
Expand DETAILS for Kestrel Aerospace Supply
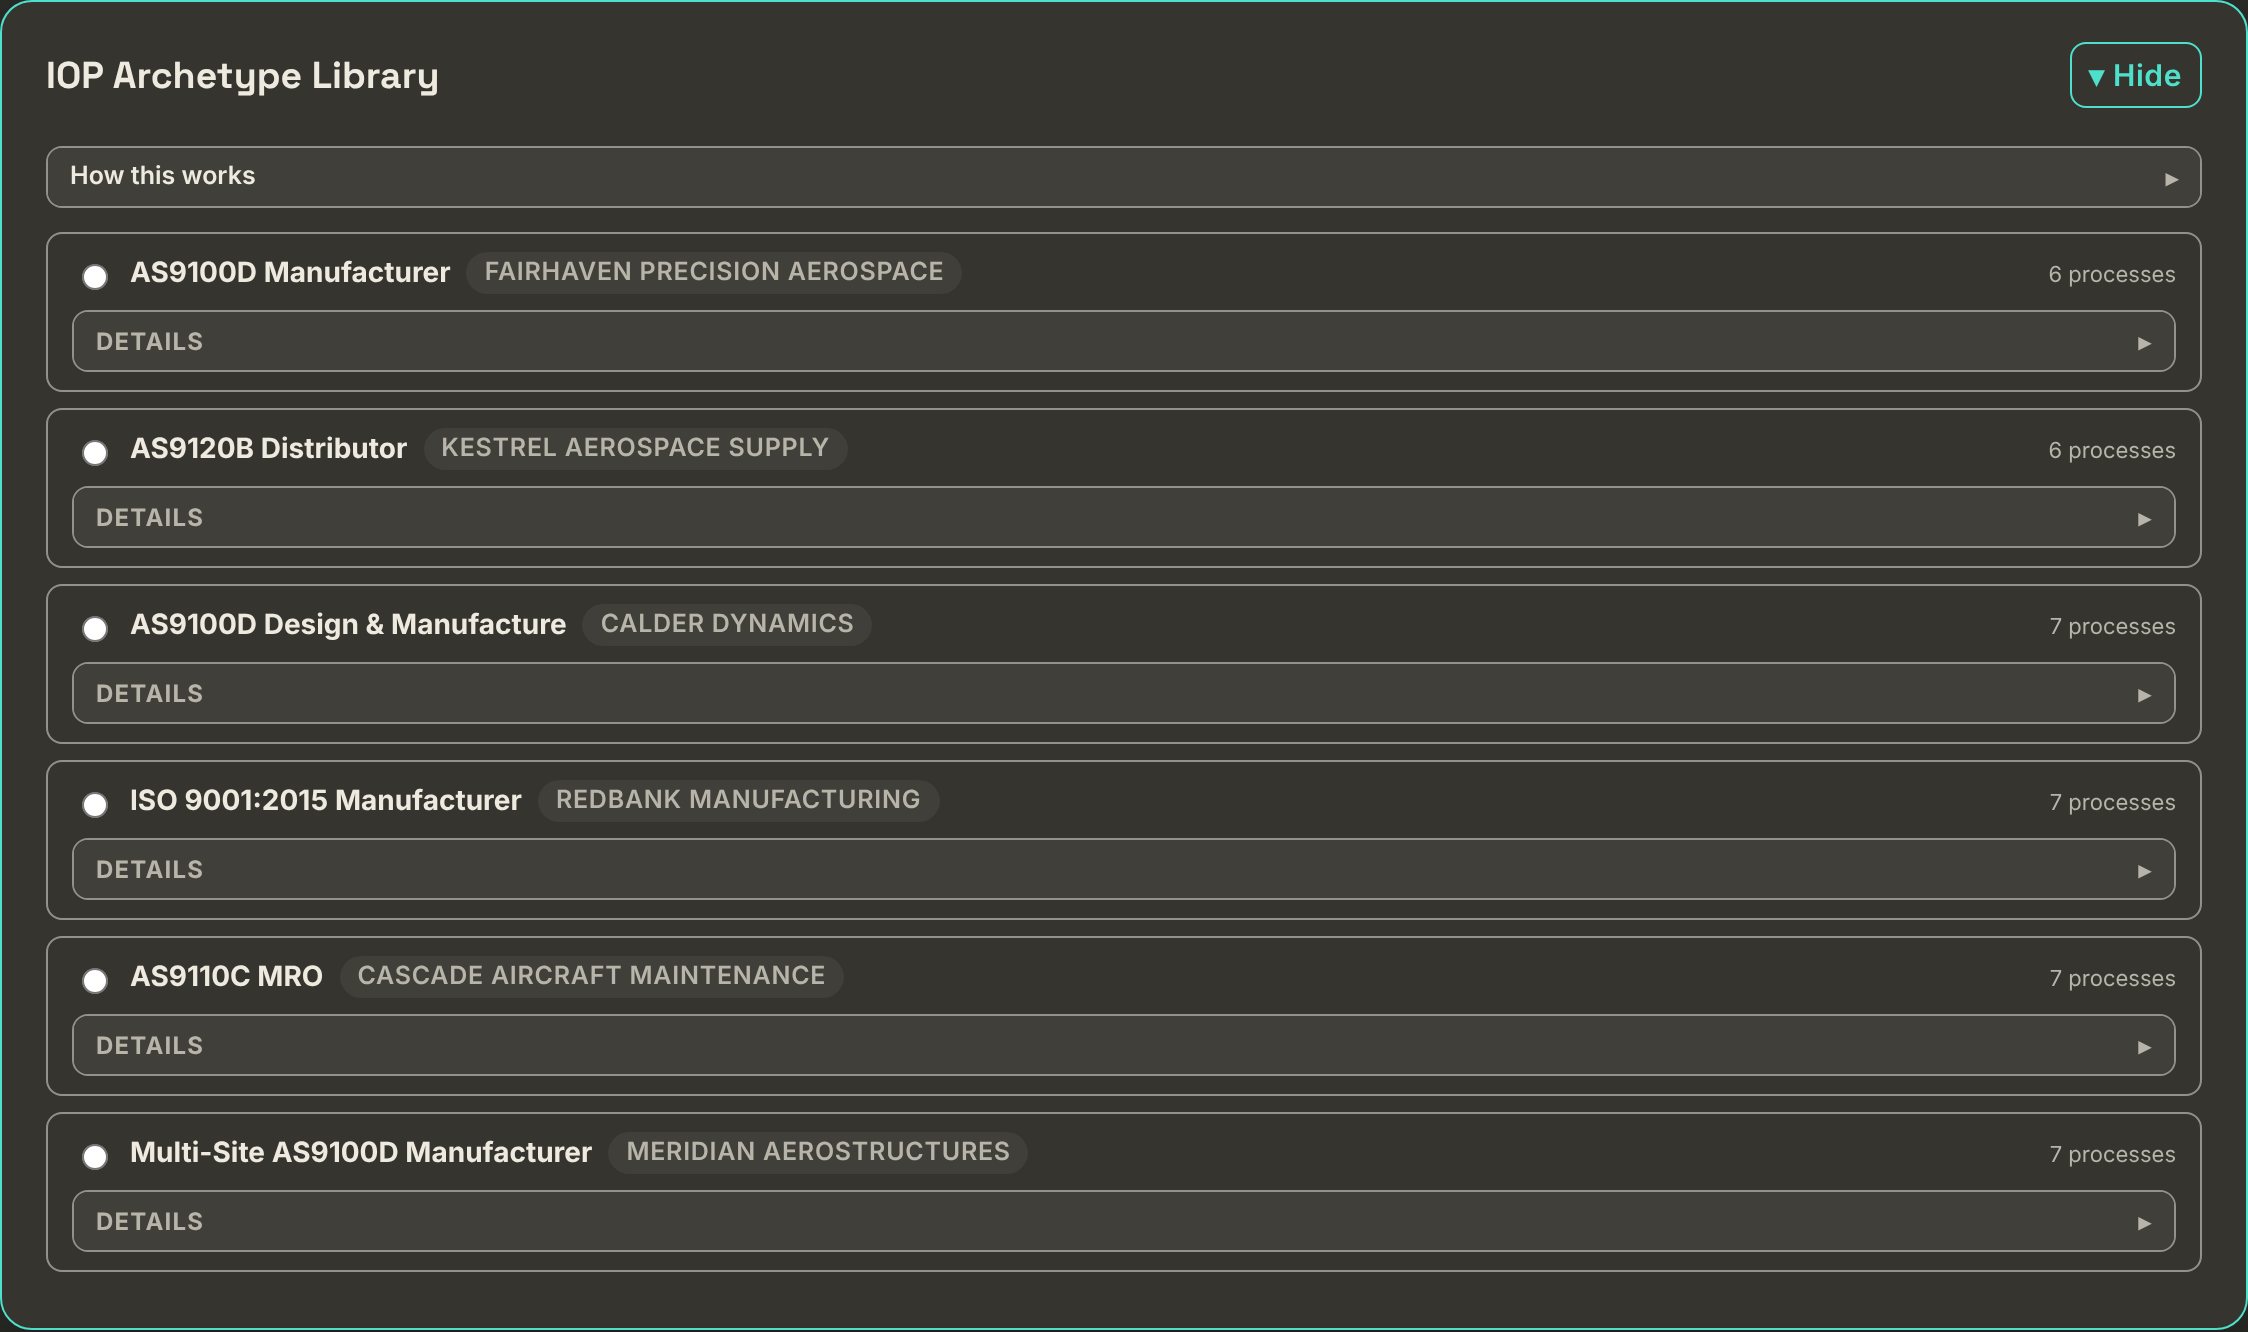tap(1123, 517)
